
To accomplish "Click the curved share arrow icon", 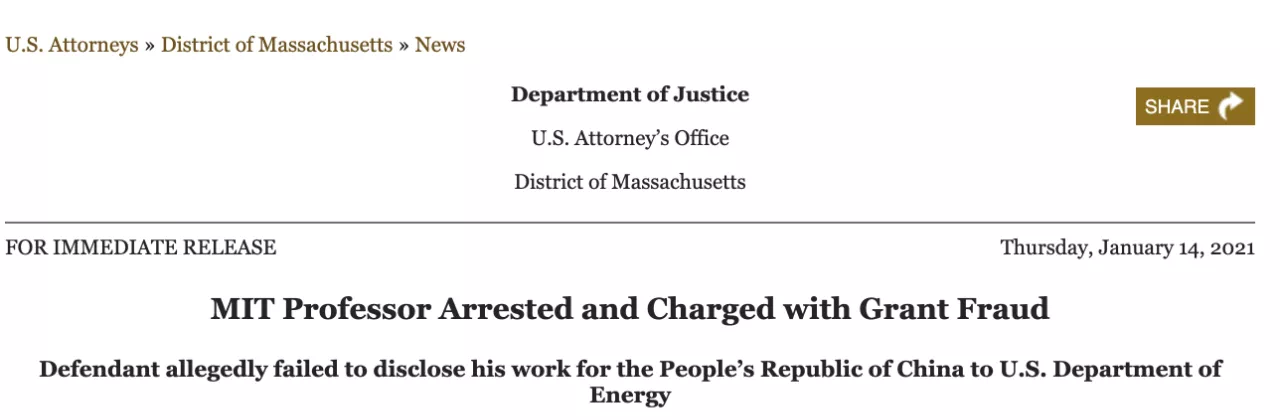I will pyautogui.click(x=1231, y=106).
